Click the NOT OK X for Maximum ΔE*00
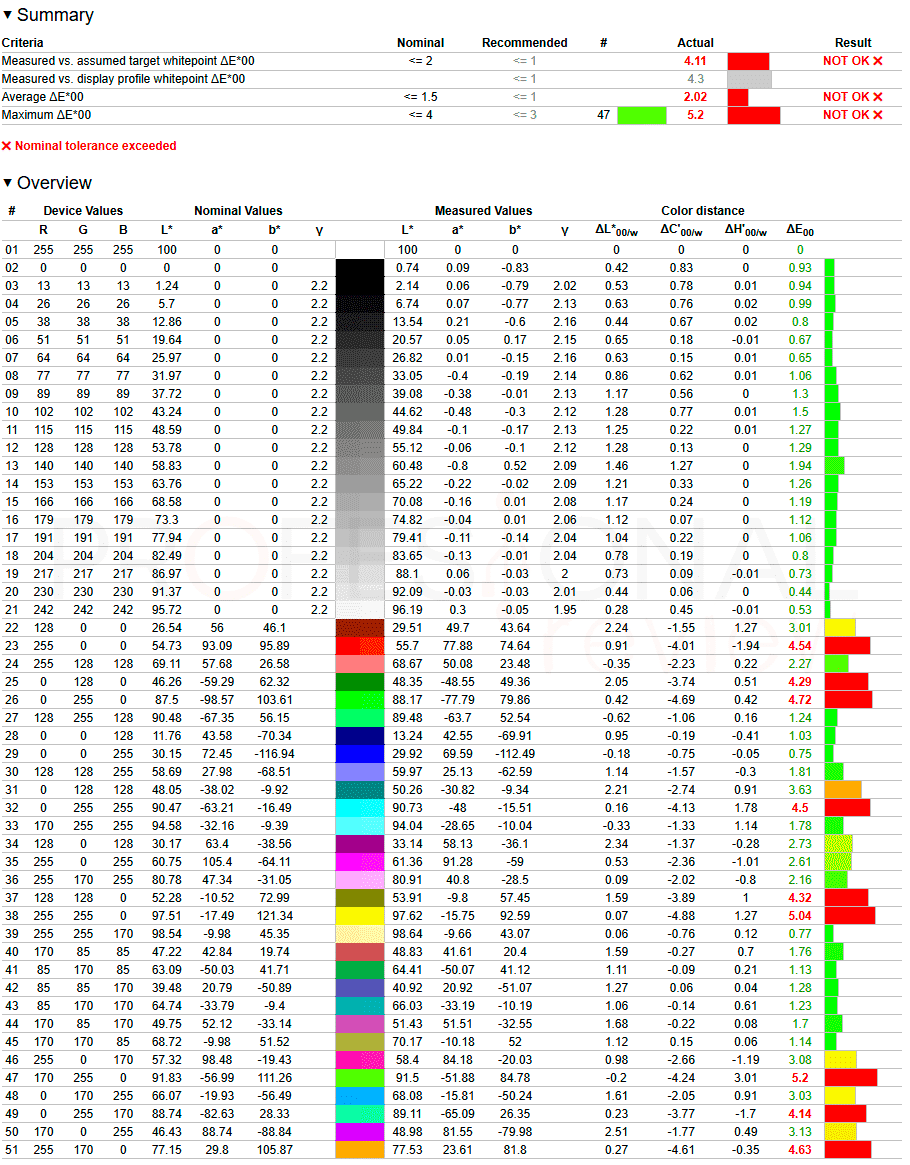This screenshot has width=910, height=1165. pos(878,114)
